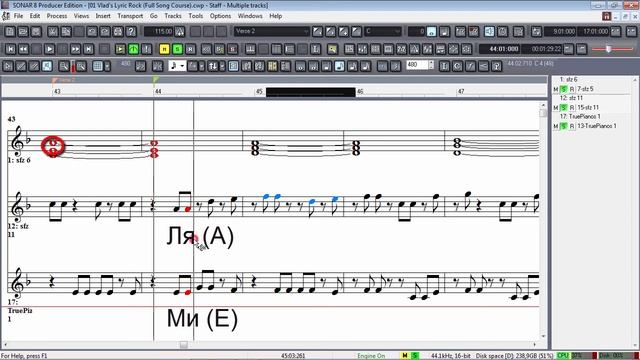Toggle the green global Solo button

tap(178, 49)
